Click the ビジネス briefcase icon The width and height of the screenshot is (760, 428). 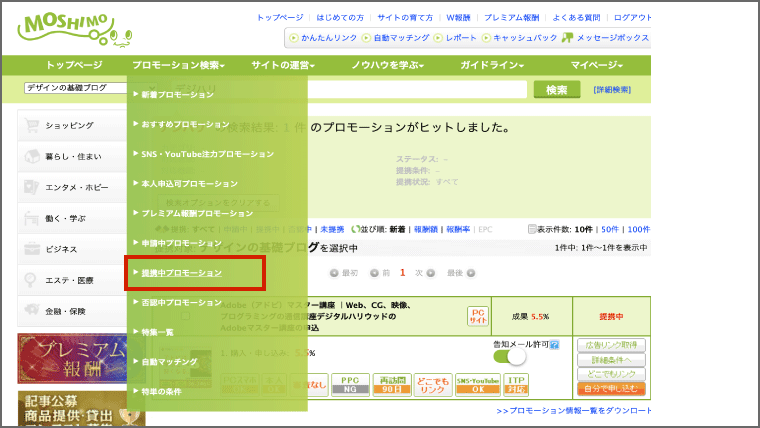pyautogui.click(x=32, y=249)
